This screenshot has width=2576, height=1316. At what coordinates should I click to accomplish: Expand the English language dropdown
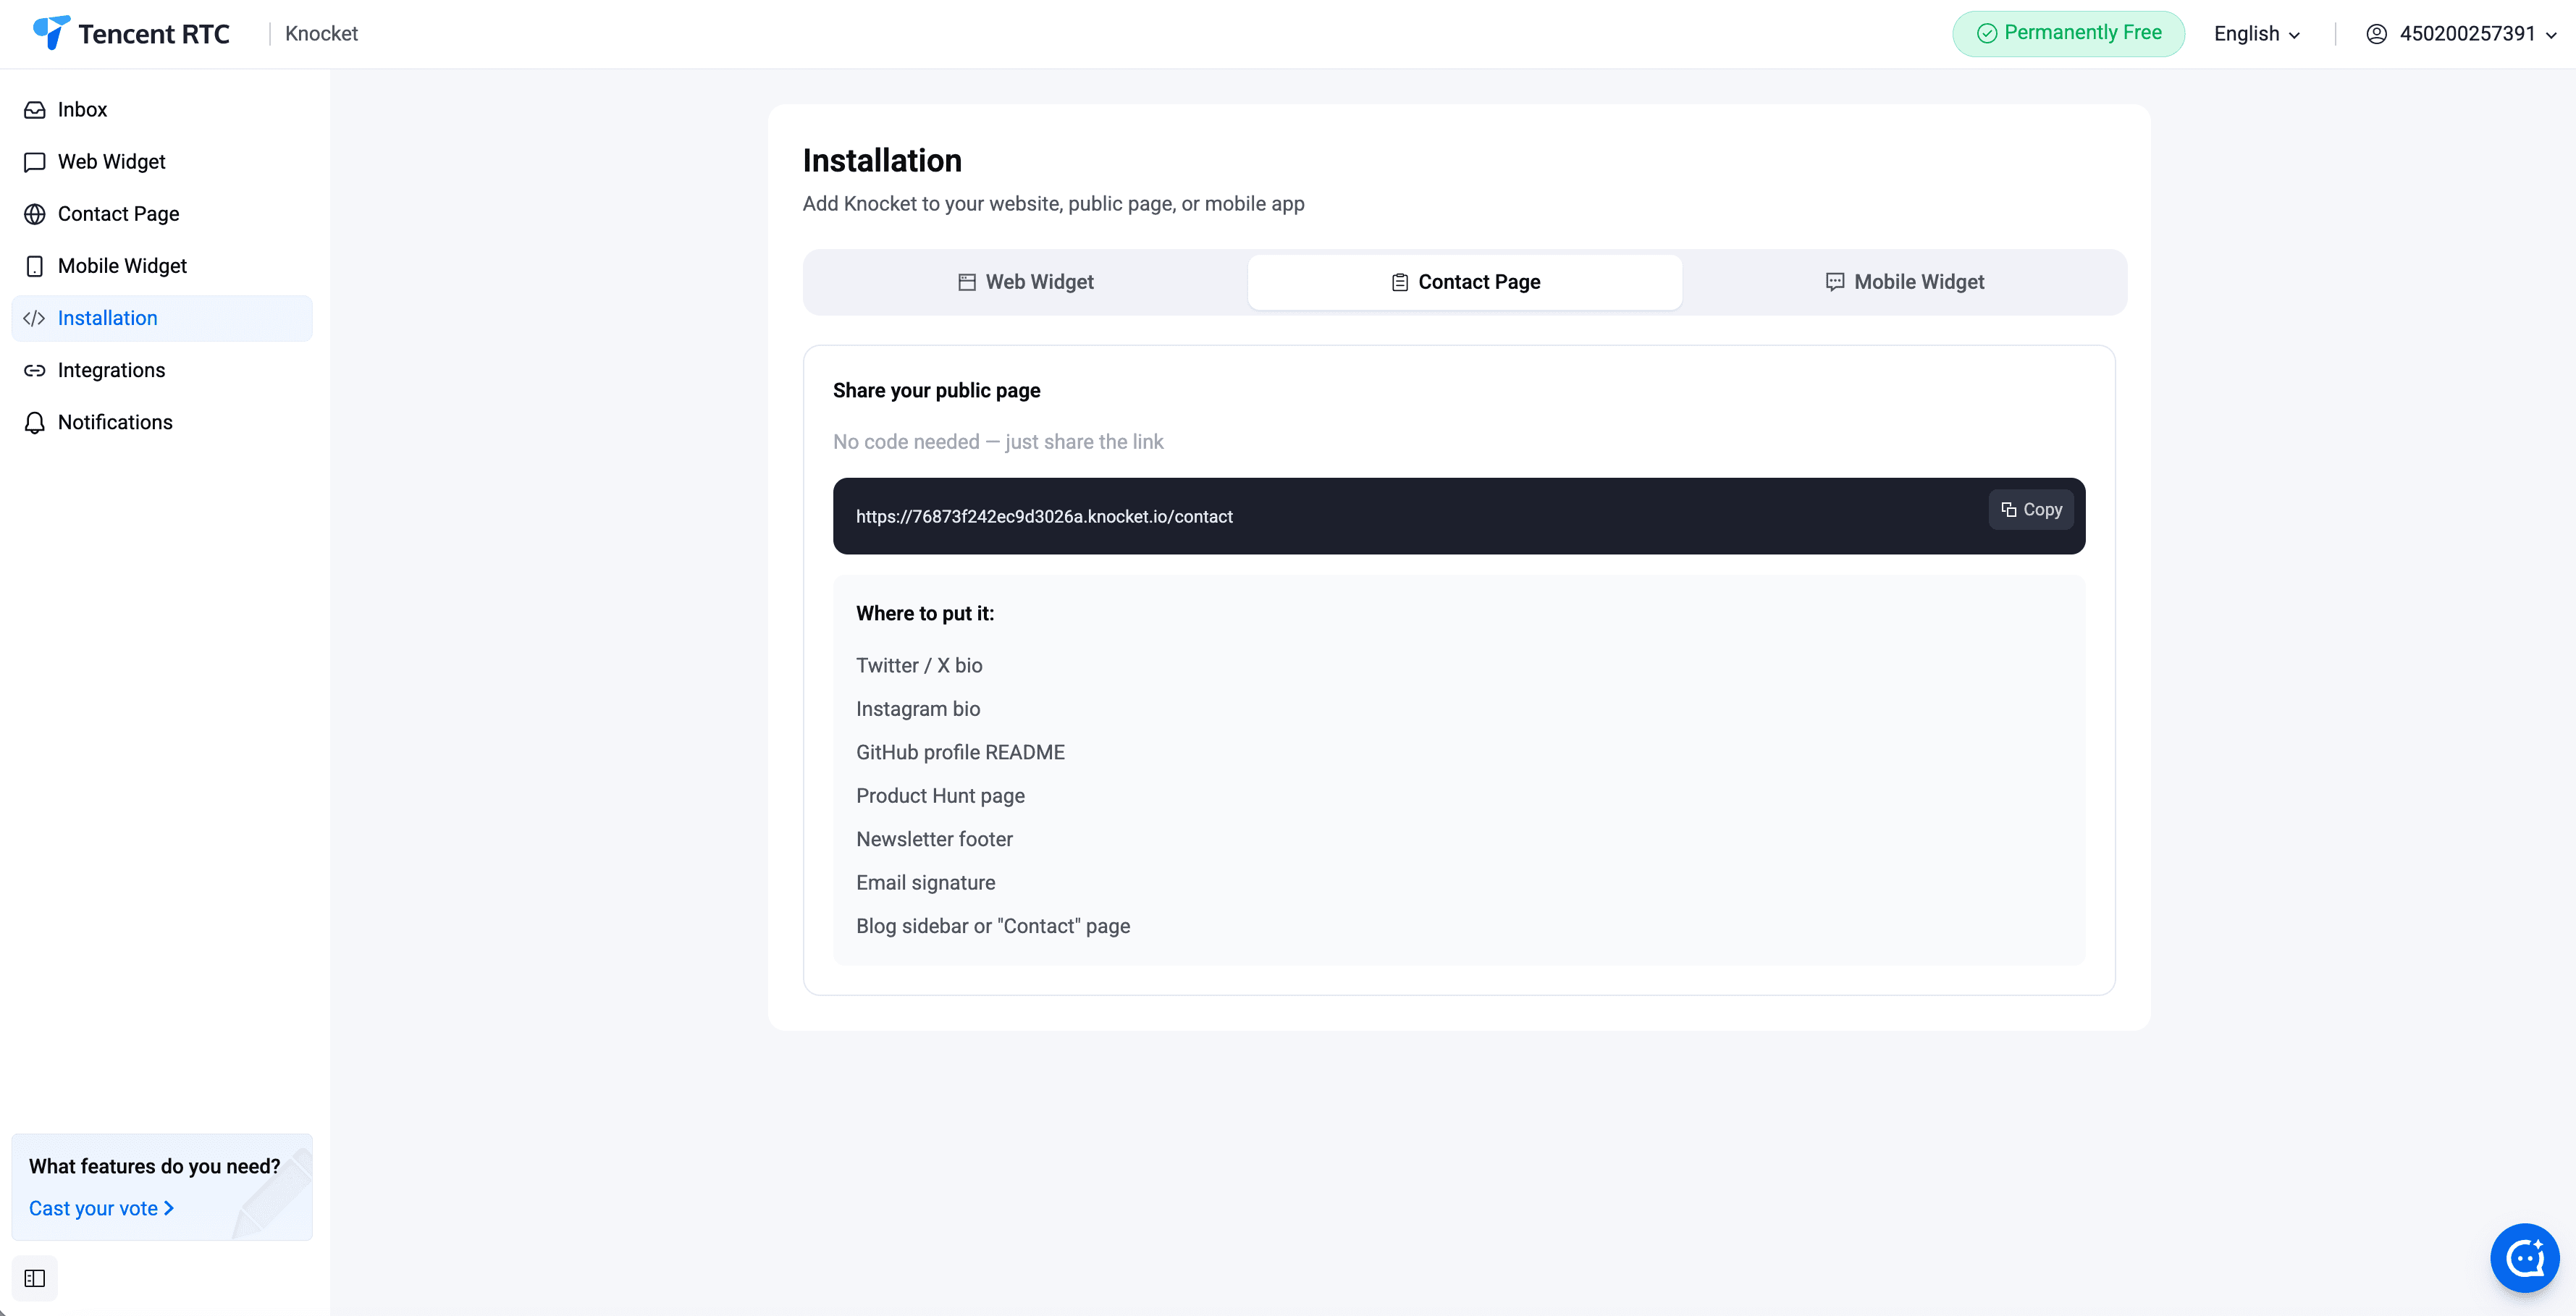pos(2257,34)
